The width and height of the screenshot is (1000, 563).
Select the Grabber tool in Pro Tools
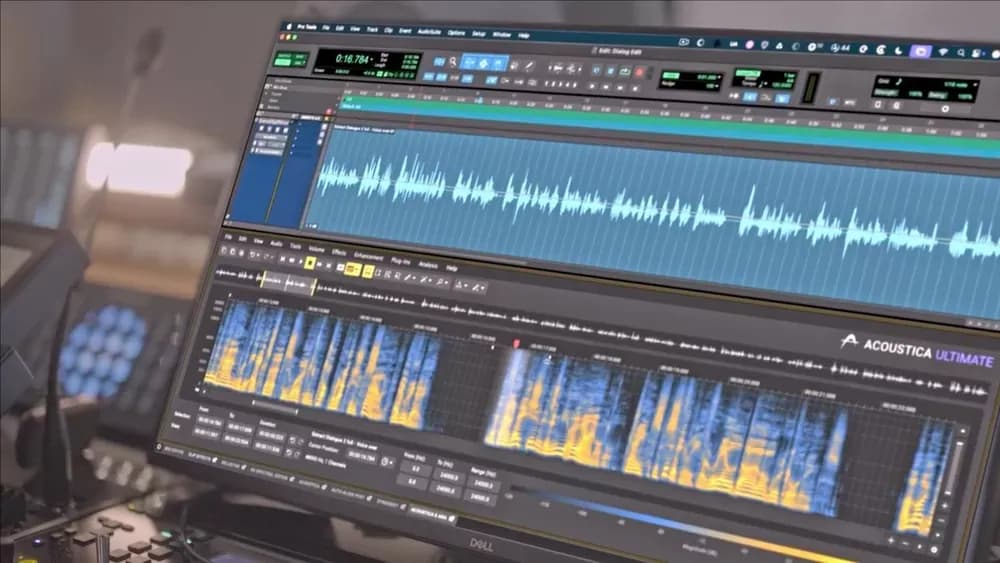tap(499, 64)
